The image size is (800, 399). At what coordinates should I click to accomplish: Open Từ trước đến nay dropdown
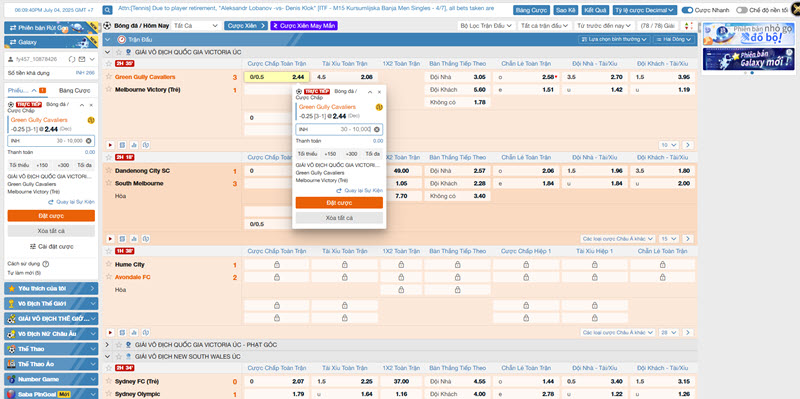pos(604,26)
